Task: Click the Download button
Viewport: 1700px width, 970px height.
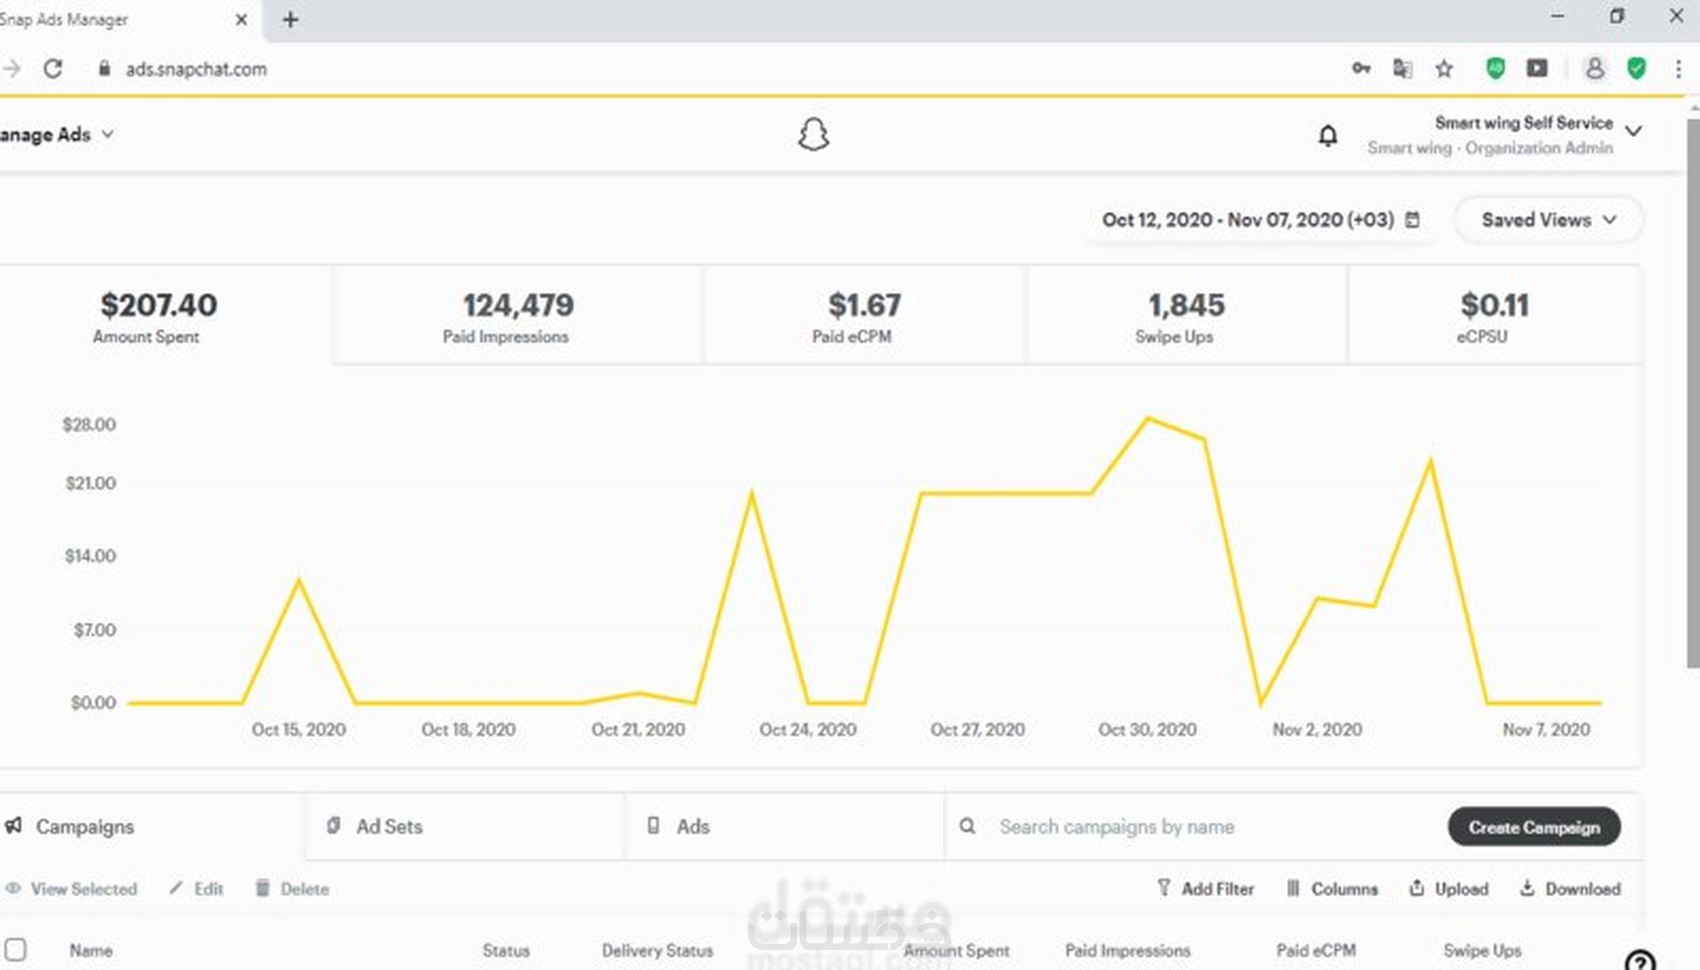Action: point(1570,889)
